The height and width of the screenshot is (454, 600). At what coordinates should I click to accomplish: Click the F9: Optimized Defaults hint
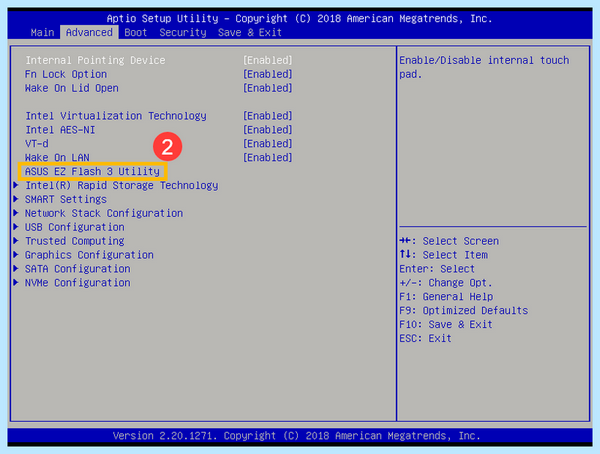463,310
